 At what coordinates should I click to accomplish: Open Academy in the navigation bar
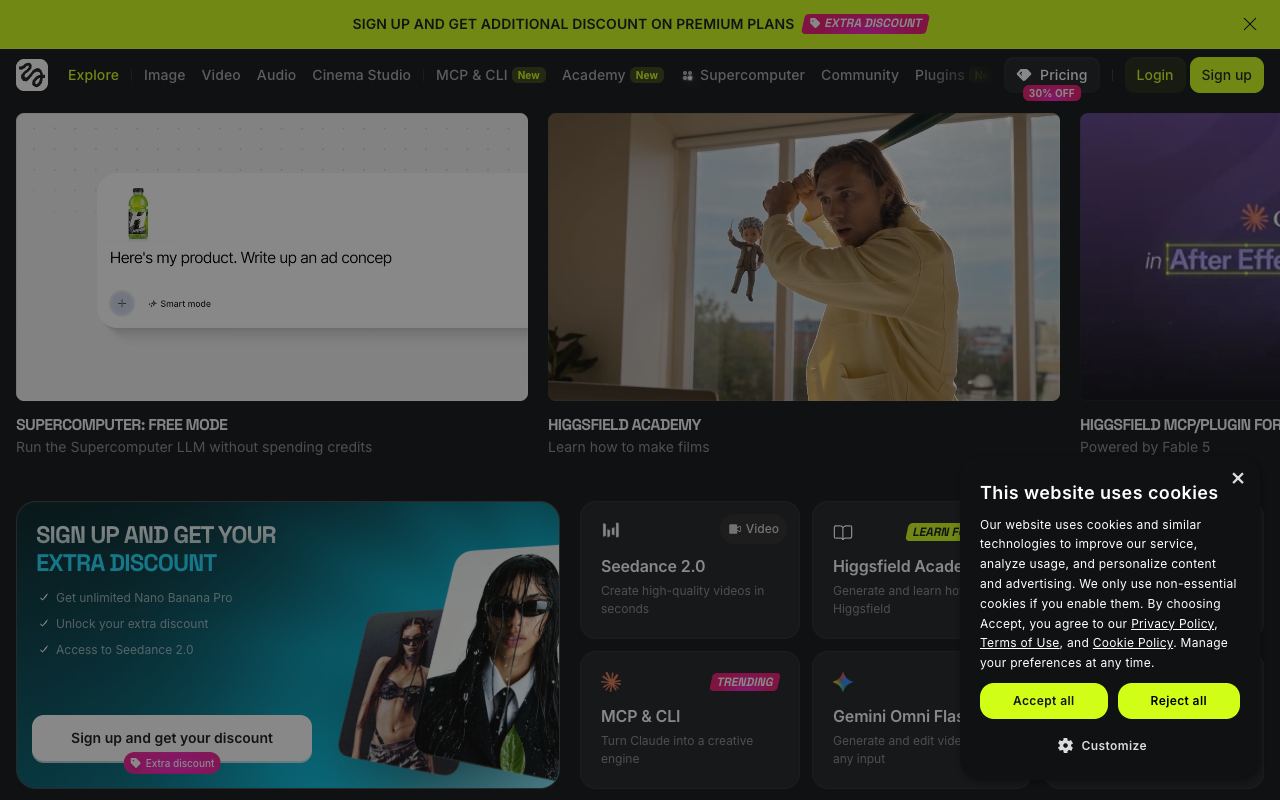pyautogui.click(x=612, y=75)
